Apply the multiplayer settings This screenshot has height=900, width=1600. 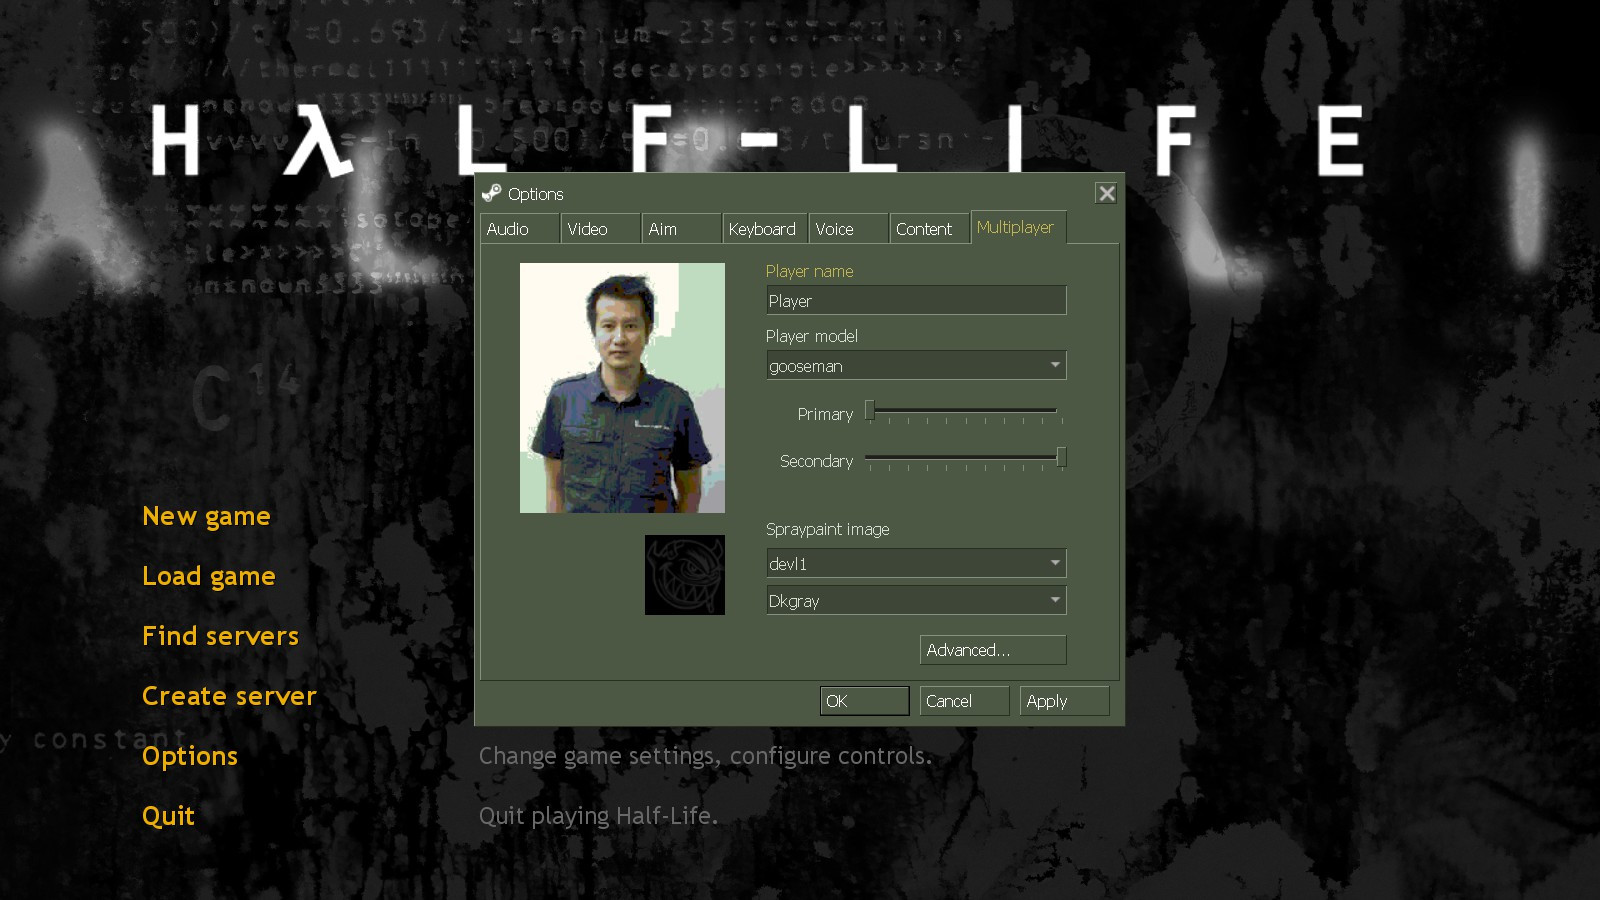click(1064, 700)
